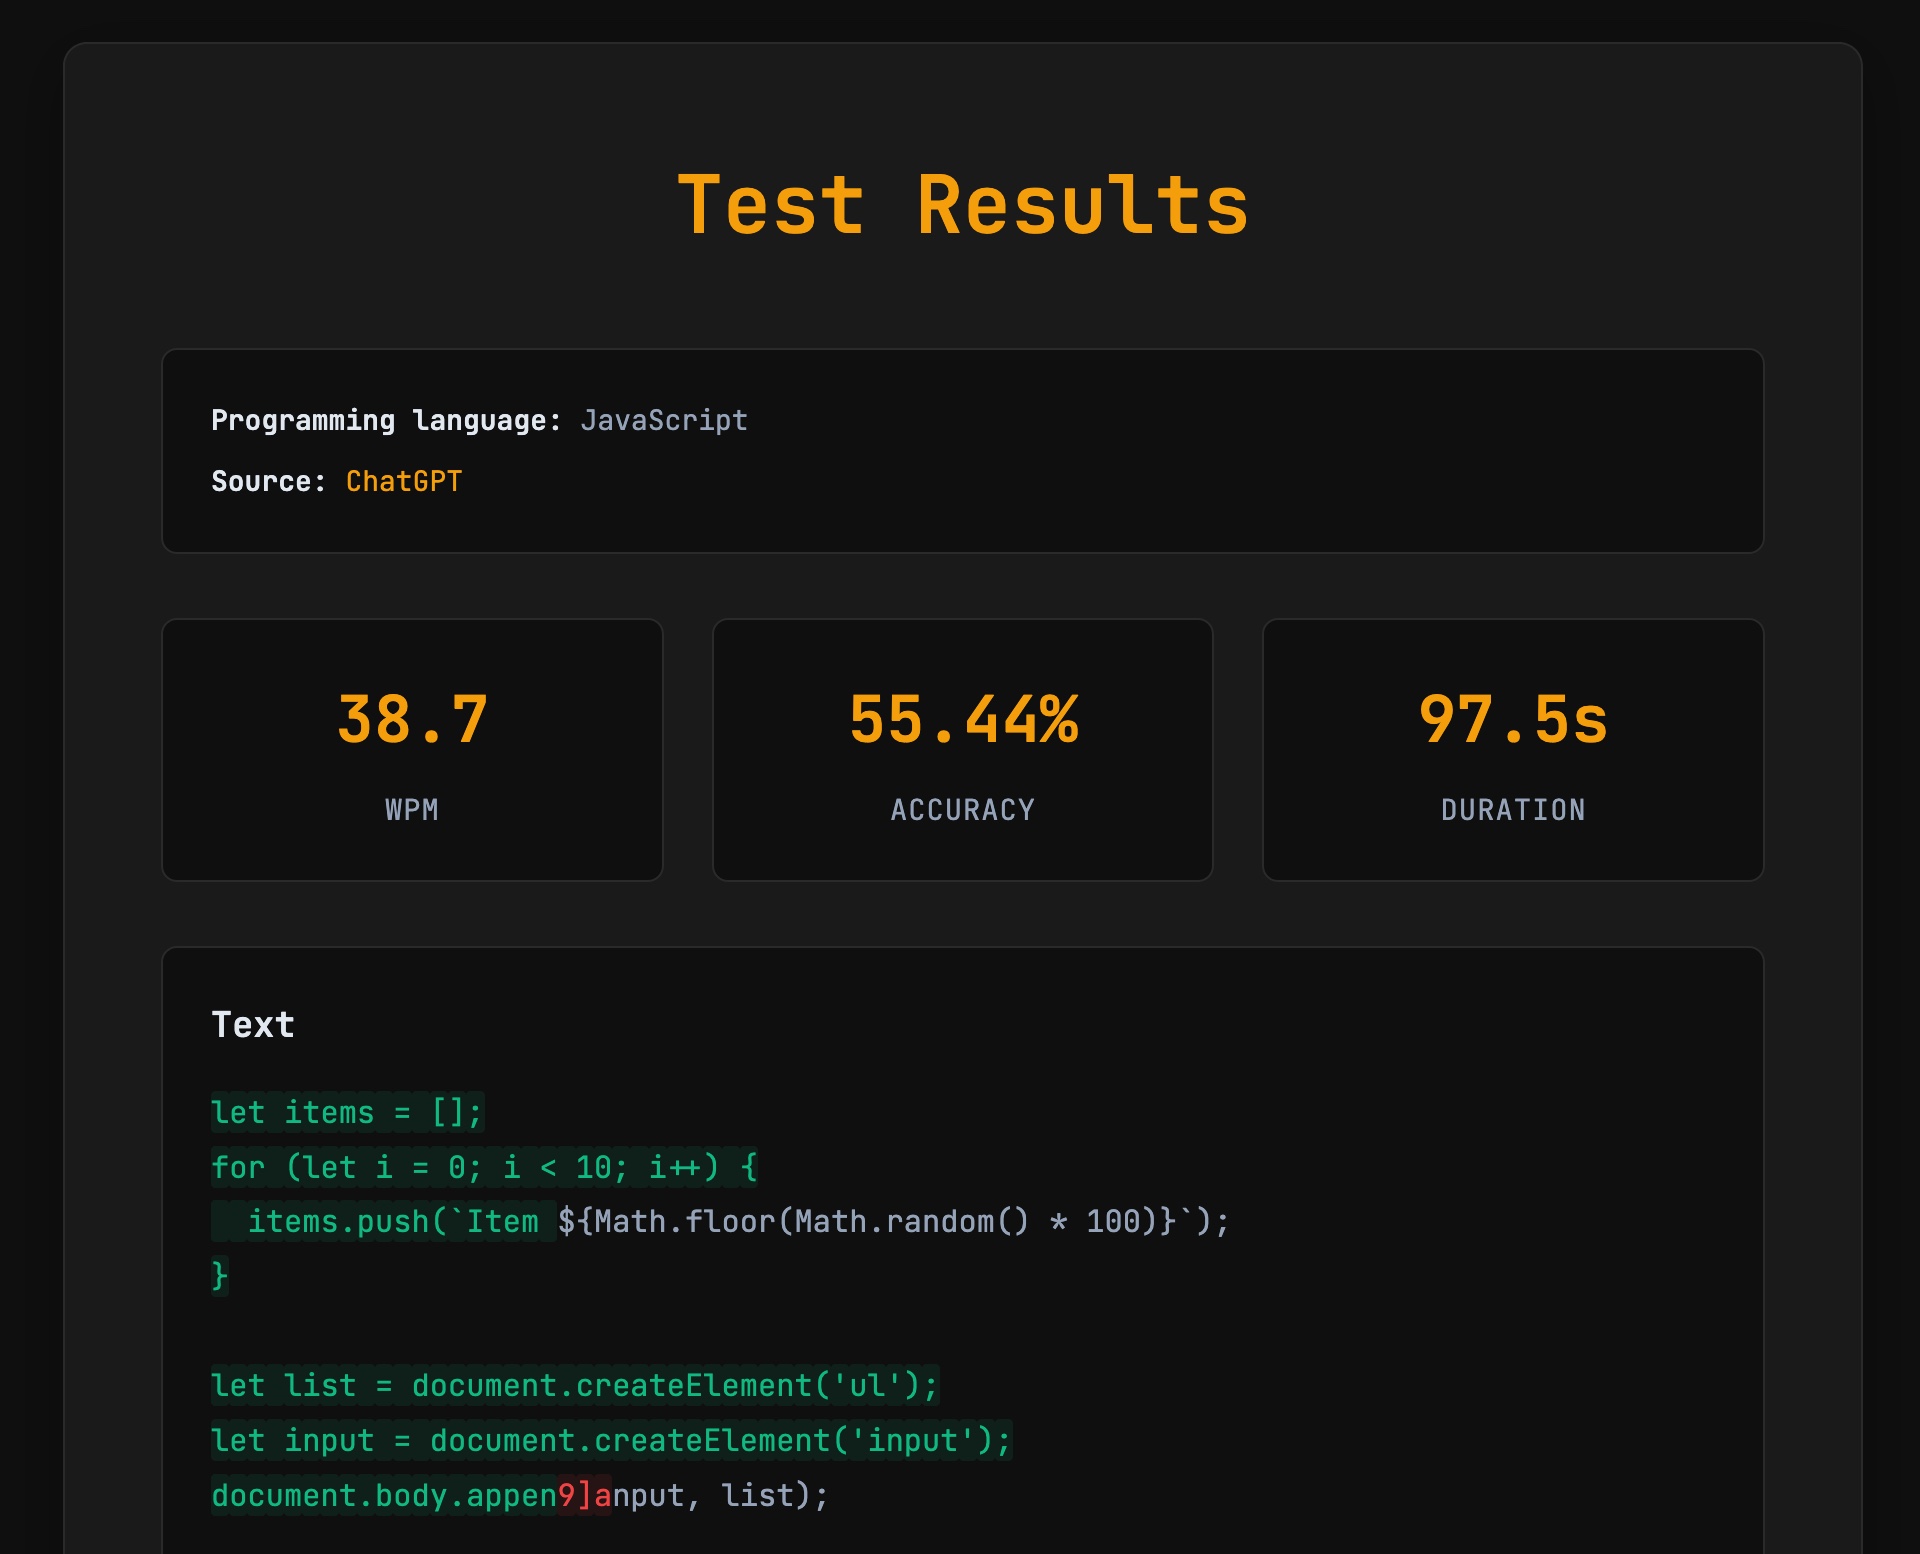The width and height of the screenshot is (1920, 1554).
Task: Click the 'let list' createElement line
Action: [x=575, y=1385]
